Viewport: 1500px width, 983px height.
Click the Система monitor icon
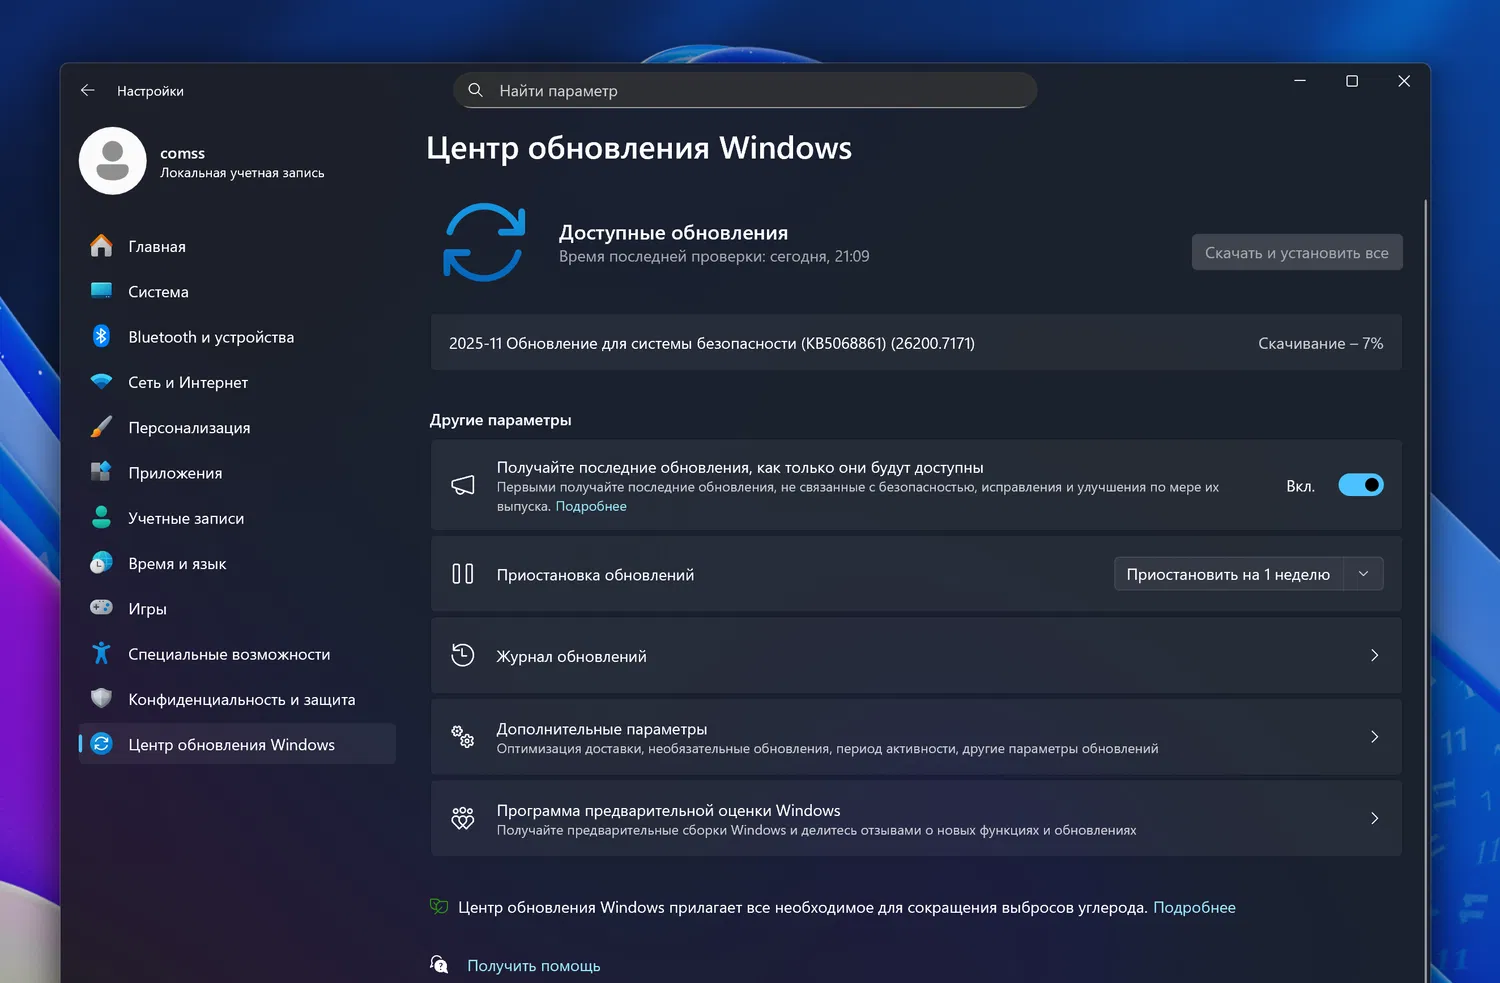click(x=101, y=291)
